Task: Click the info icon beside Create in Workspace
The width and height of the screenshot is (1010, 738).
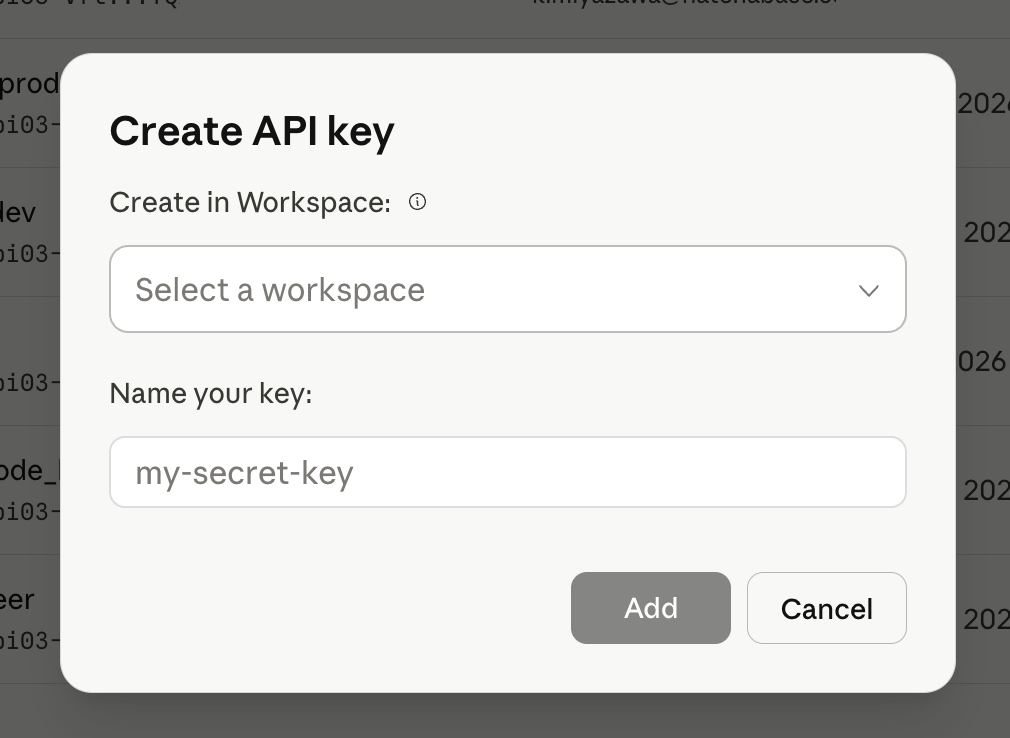Action: point(417,201)
